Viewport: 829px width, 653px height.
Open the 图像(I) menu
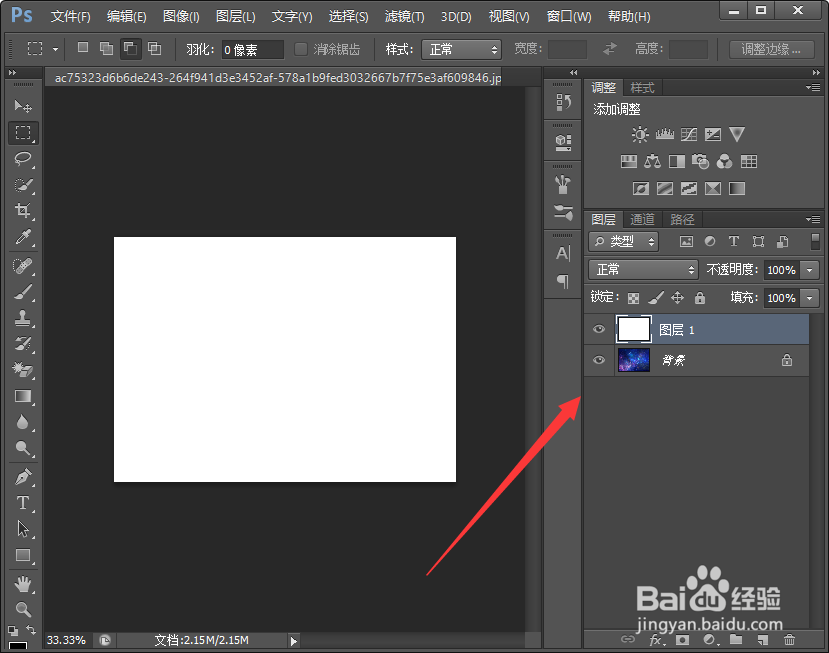(x=181, y=16)
